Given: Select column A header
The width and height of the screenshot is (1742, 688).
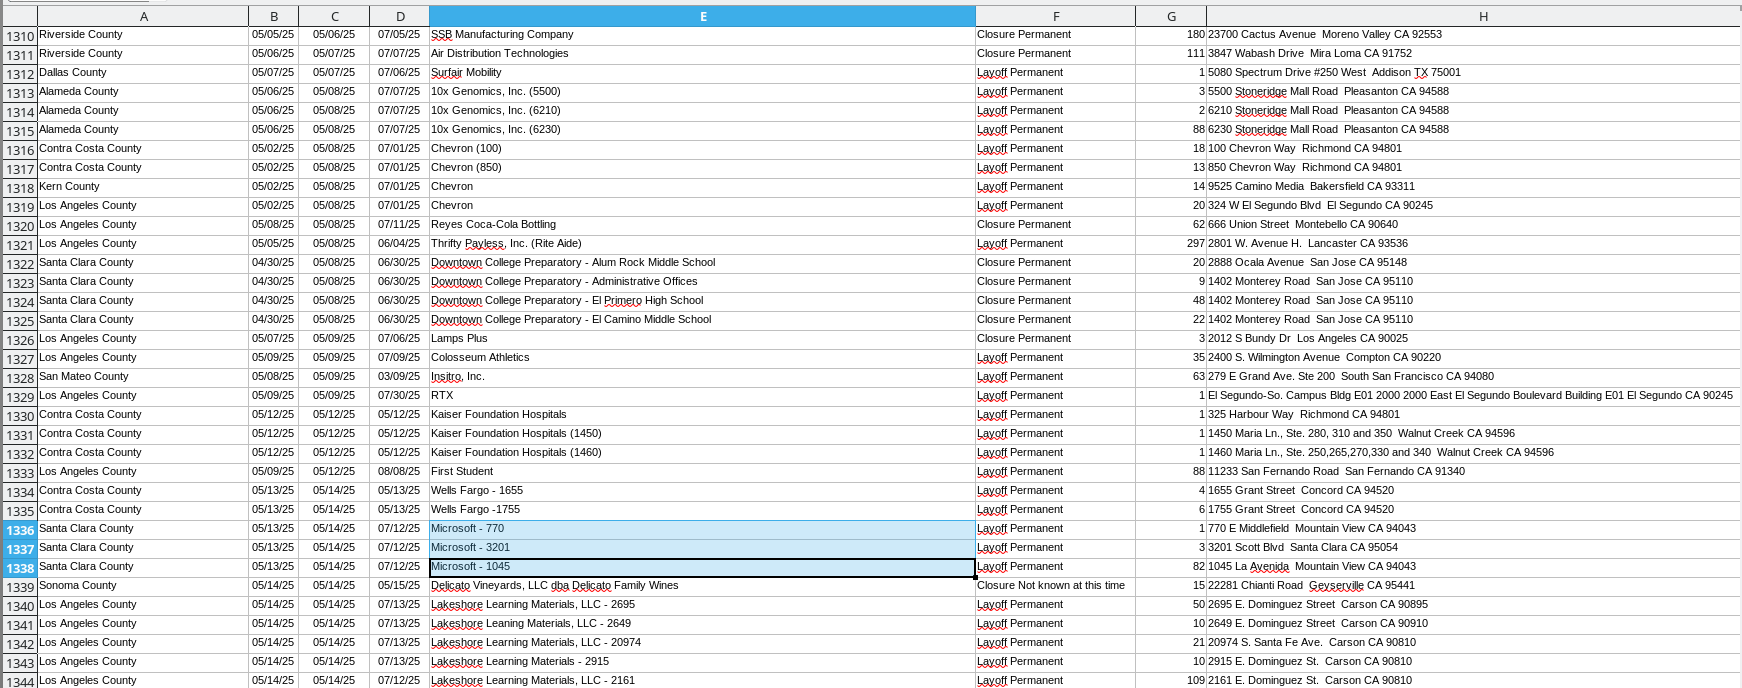Looking at the screenshot, I should [x=143, y=16].
